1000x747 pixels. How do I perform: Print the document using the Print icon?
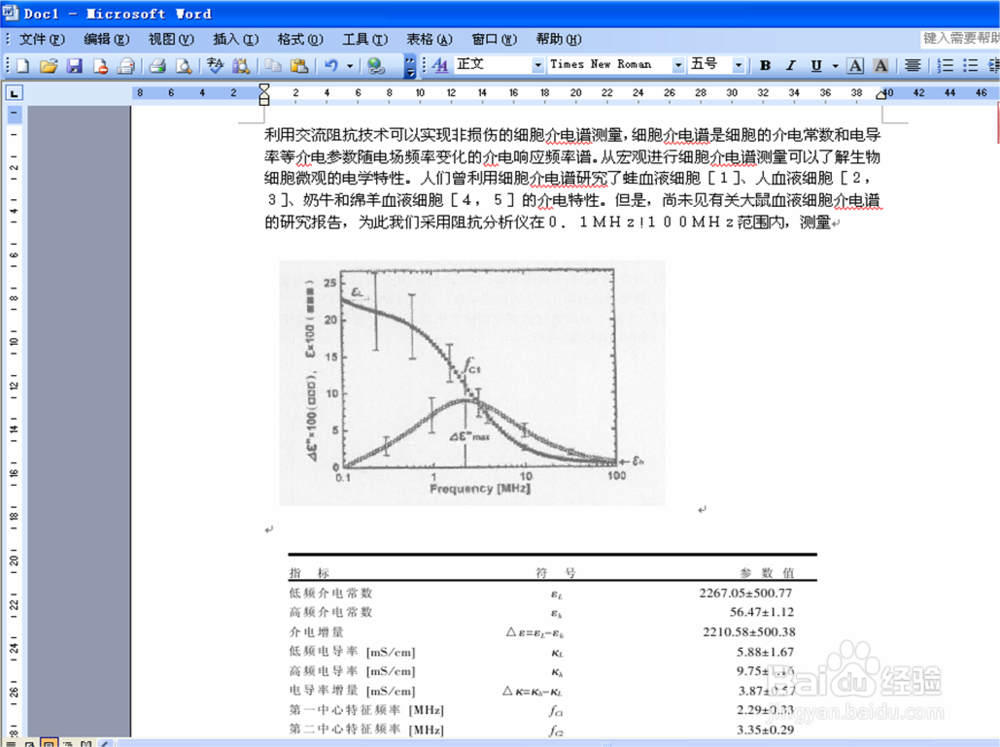[158, 65]
